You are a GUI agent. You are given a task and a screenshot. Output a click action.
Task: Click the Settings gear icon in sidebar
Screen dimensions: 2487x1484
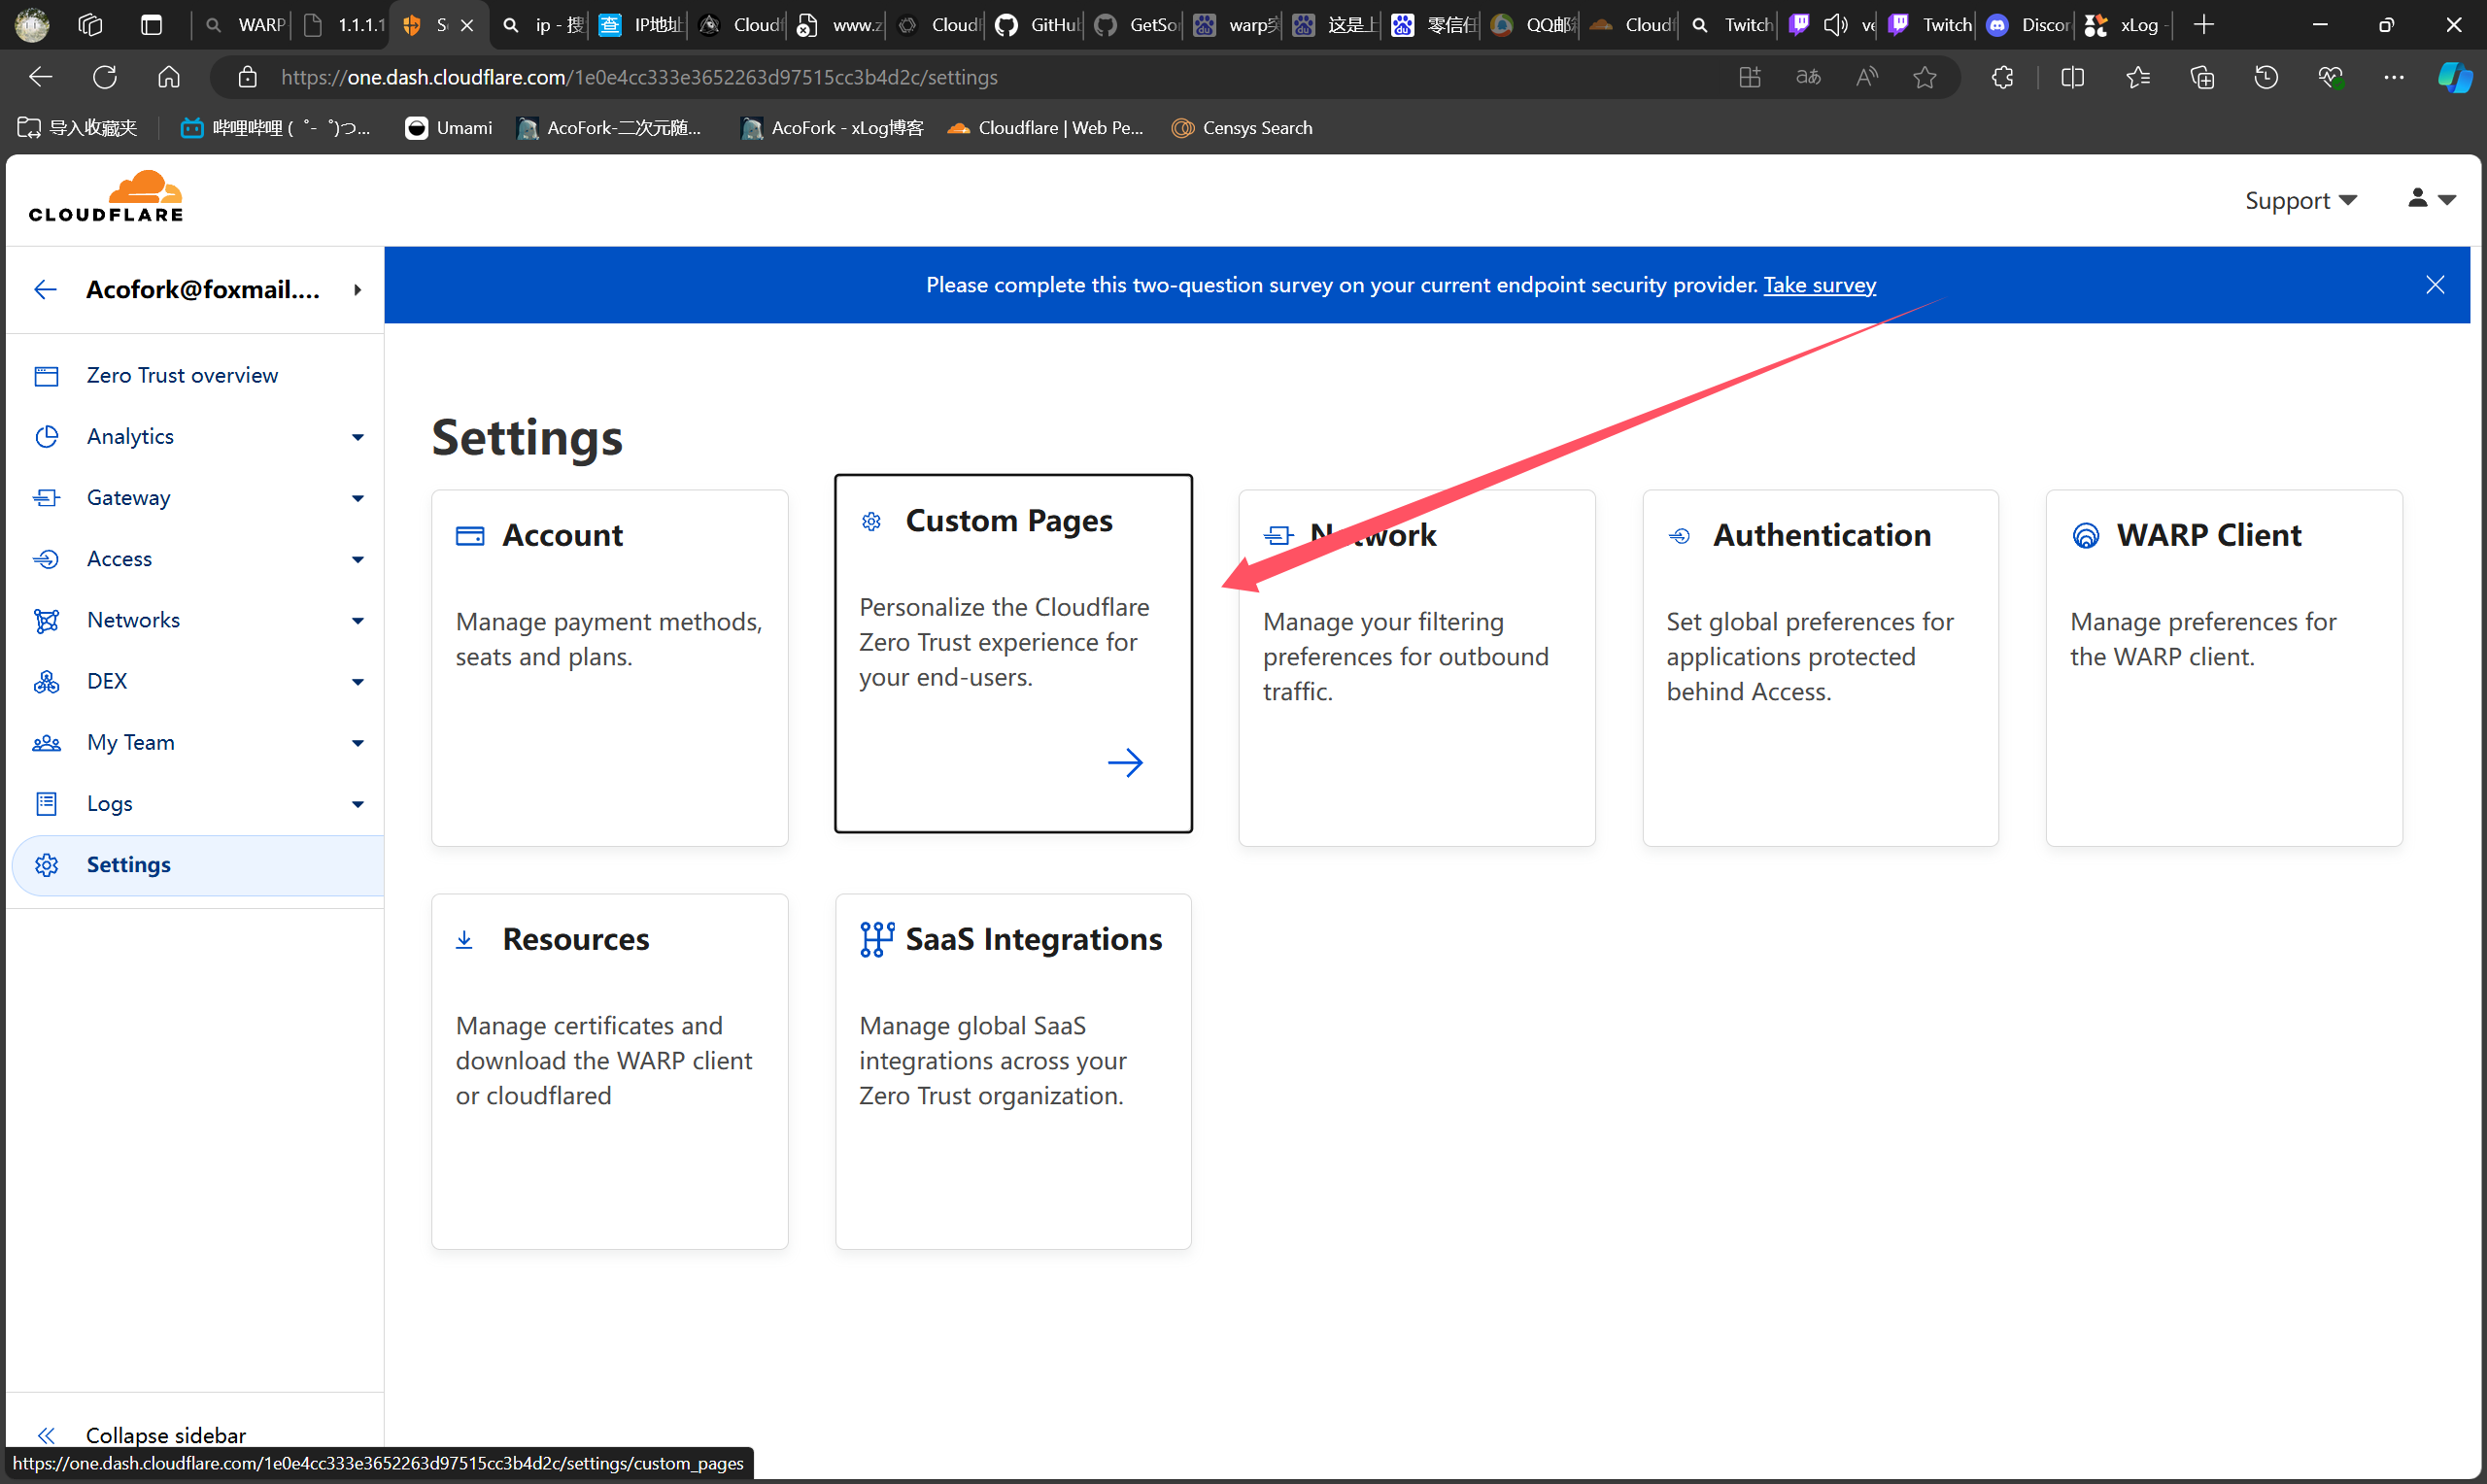[46, 864]
